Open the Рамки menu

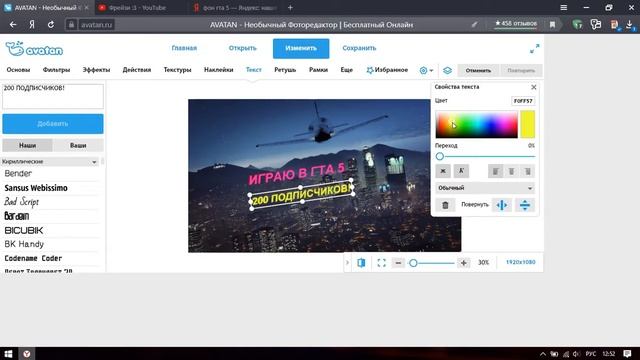pos(318,70)
